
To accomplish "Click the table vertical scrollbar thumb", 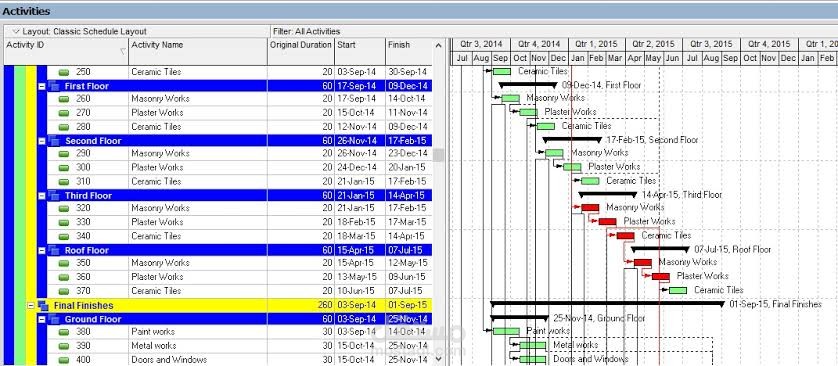I will point(439,155).
